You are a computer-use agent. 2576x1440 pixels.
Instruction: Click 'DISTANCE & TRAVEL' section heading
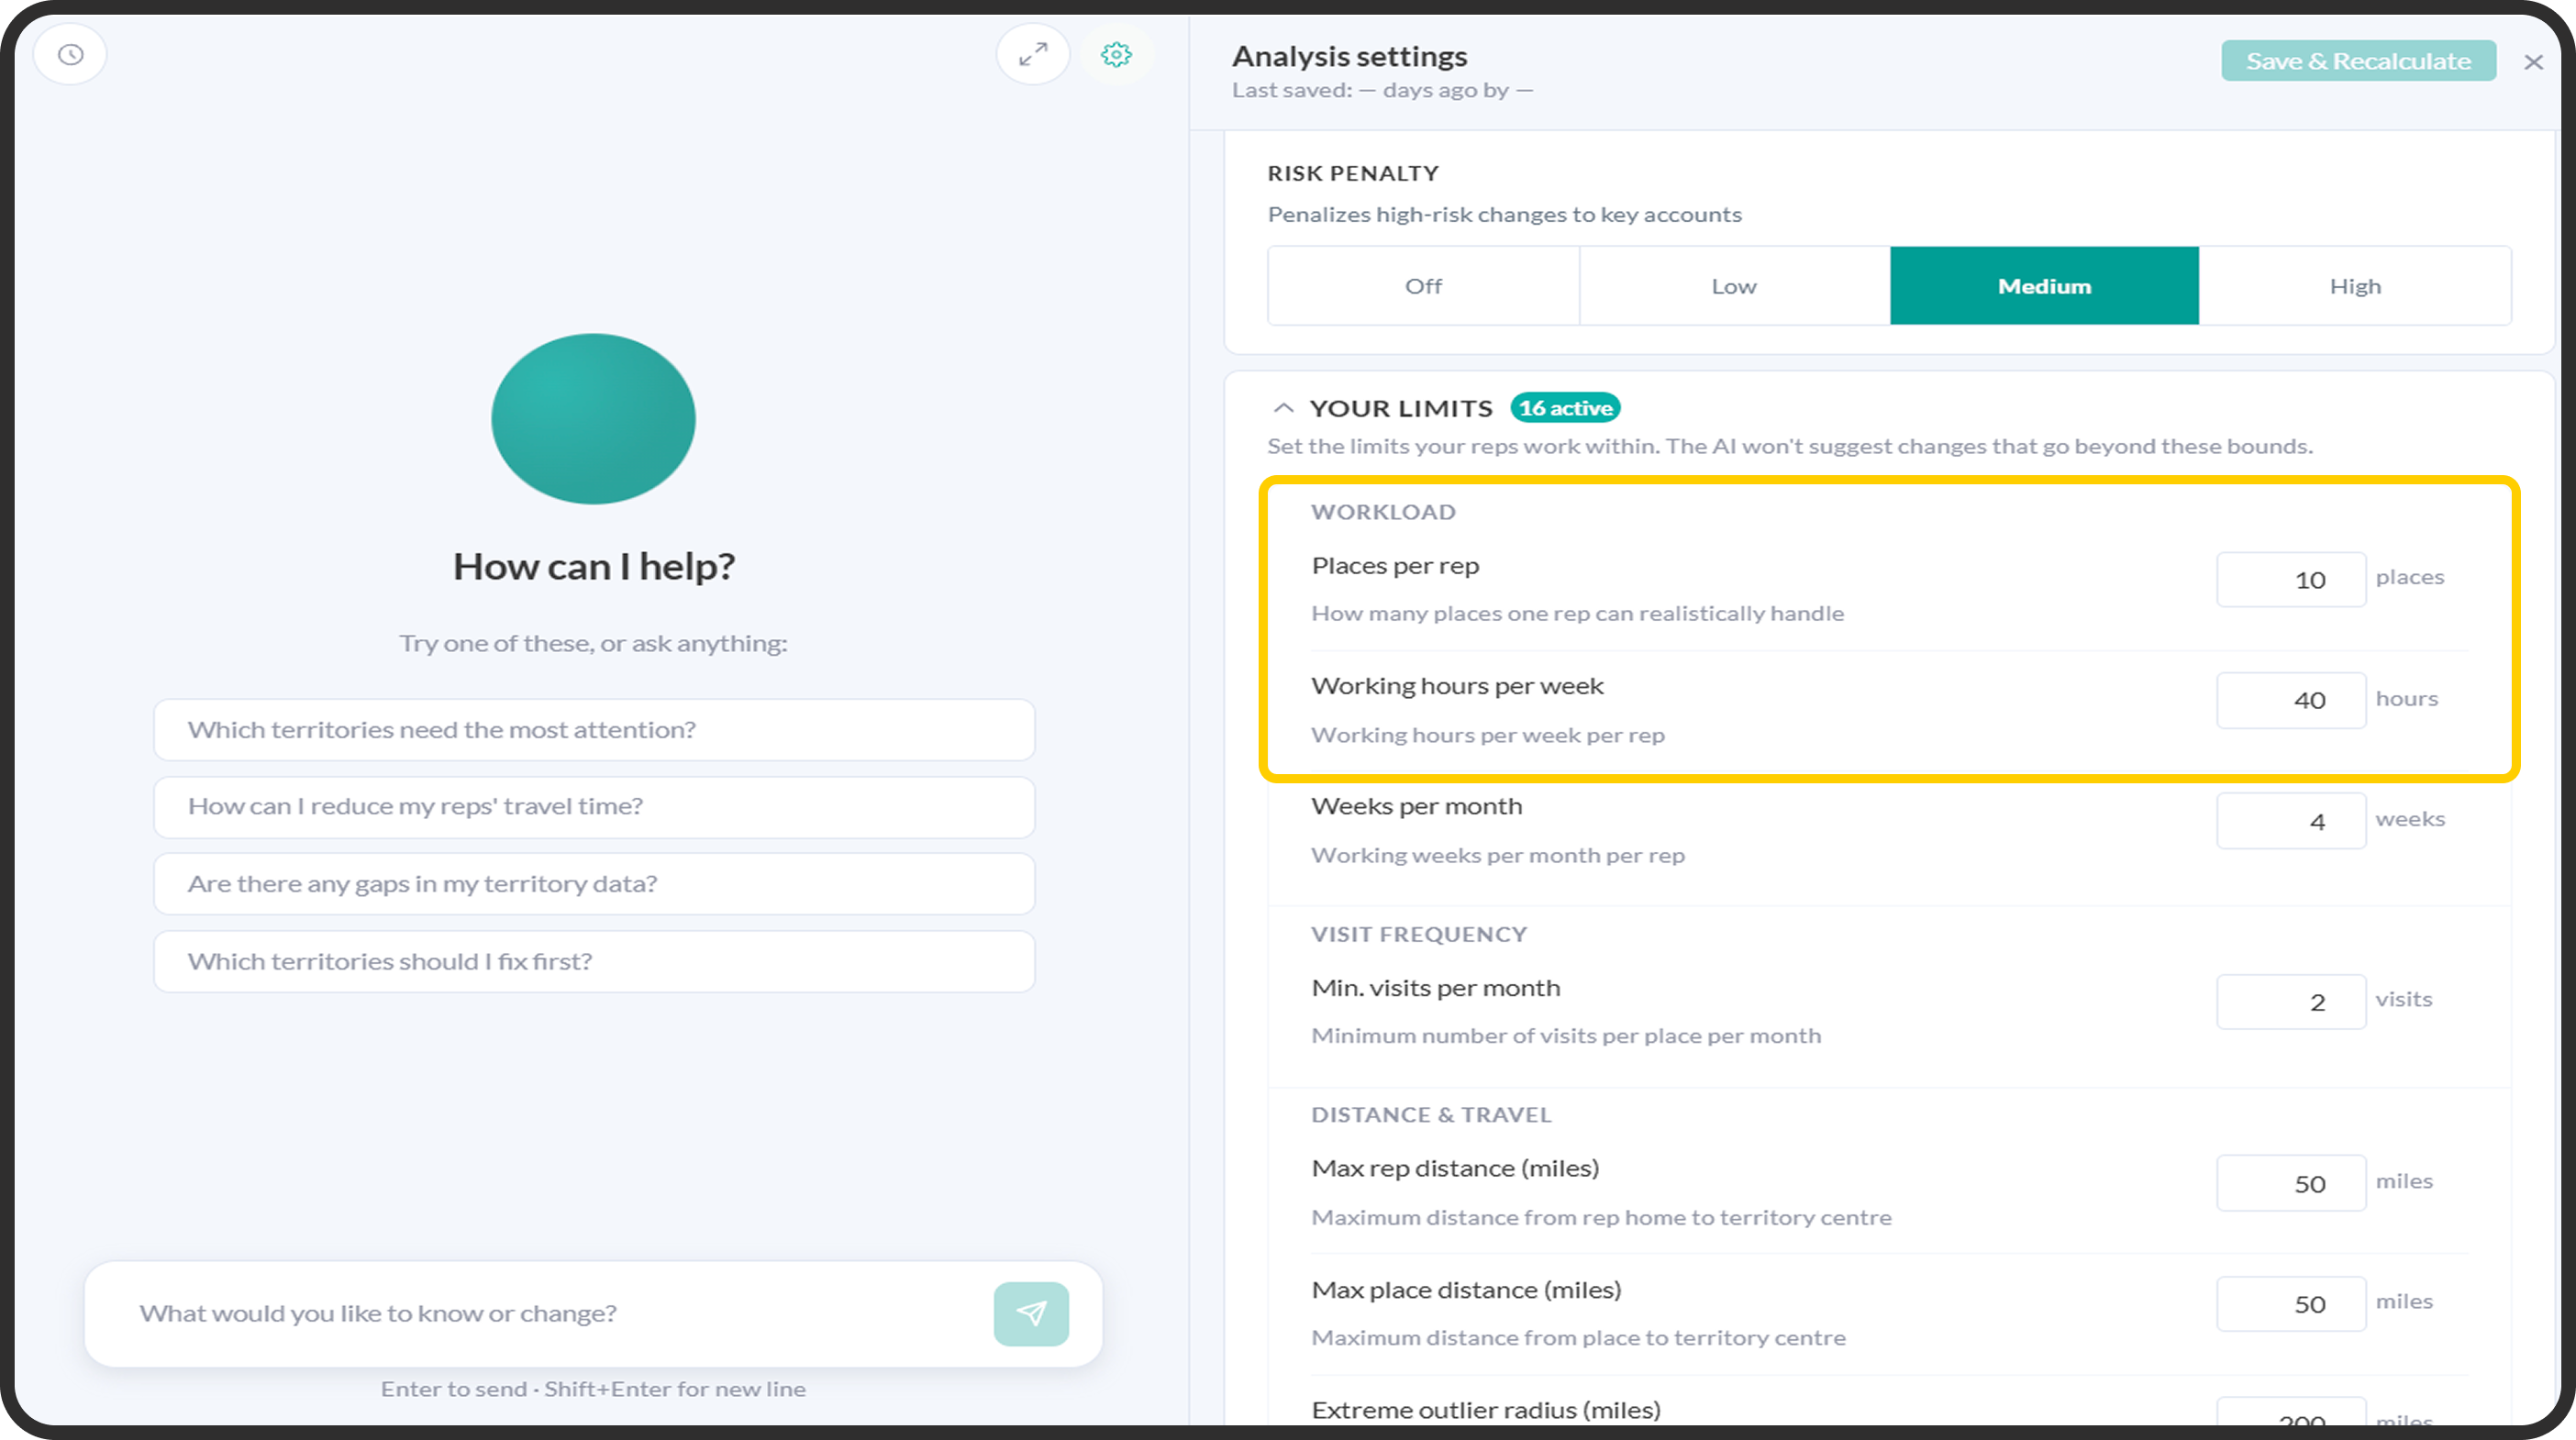tap(1431, 1115)
